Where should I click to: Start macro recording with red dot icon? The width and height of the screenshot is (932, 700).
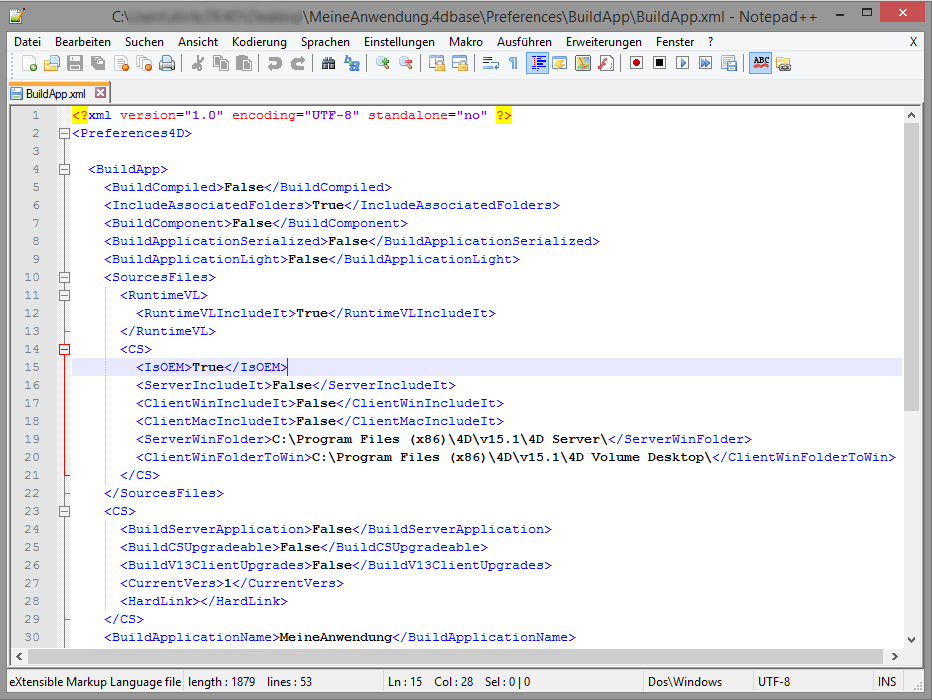(636, 63)
